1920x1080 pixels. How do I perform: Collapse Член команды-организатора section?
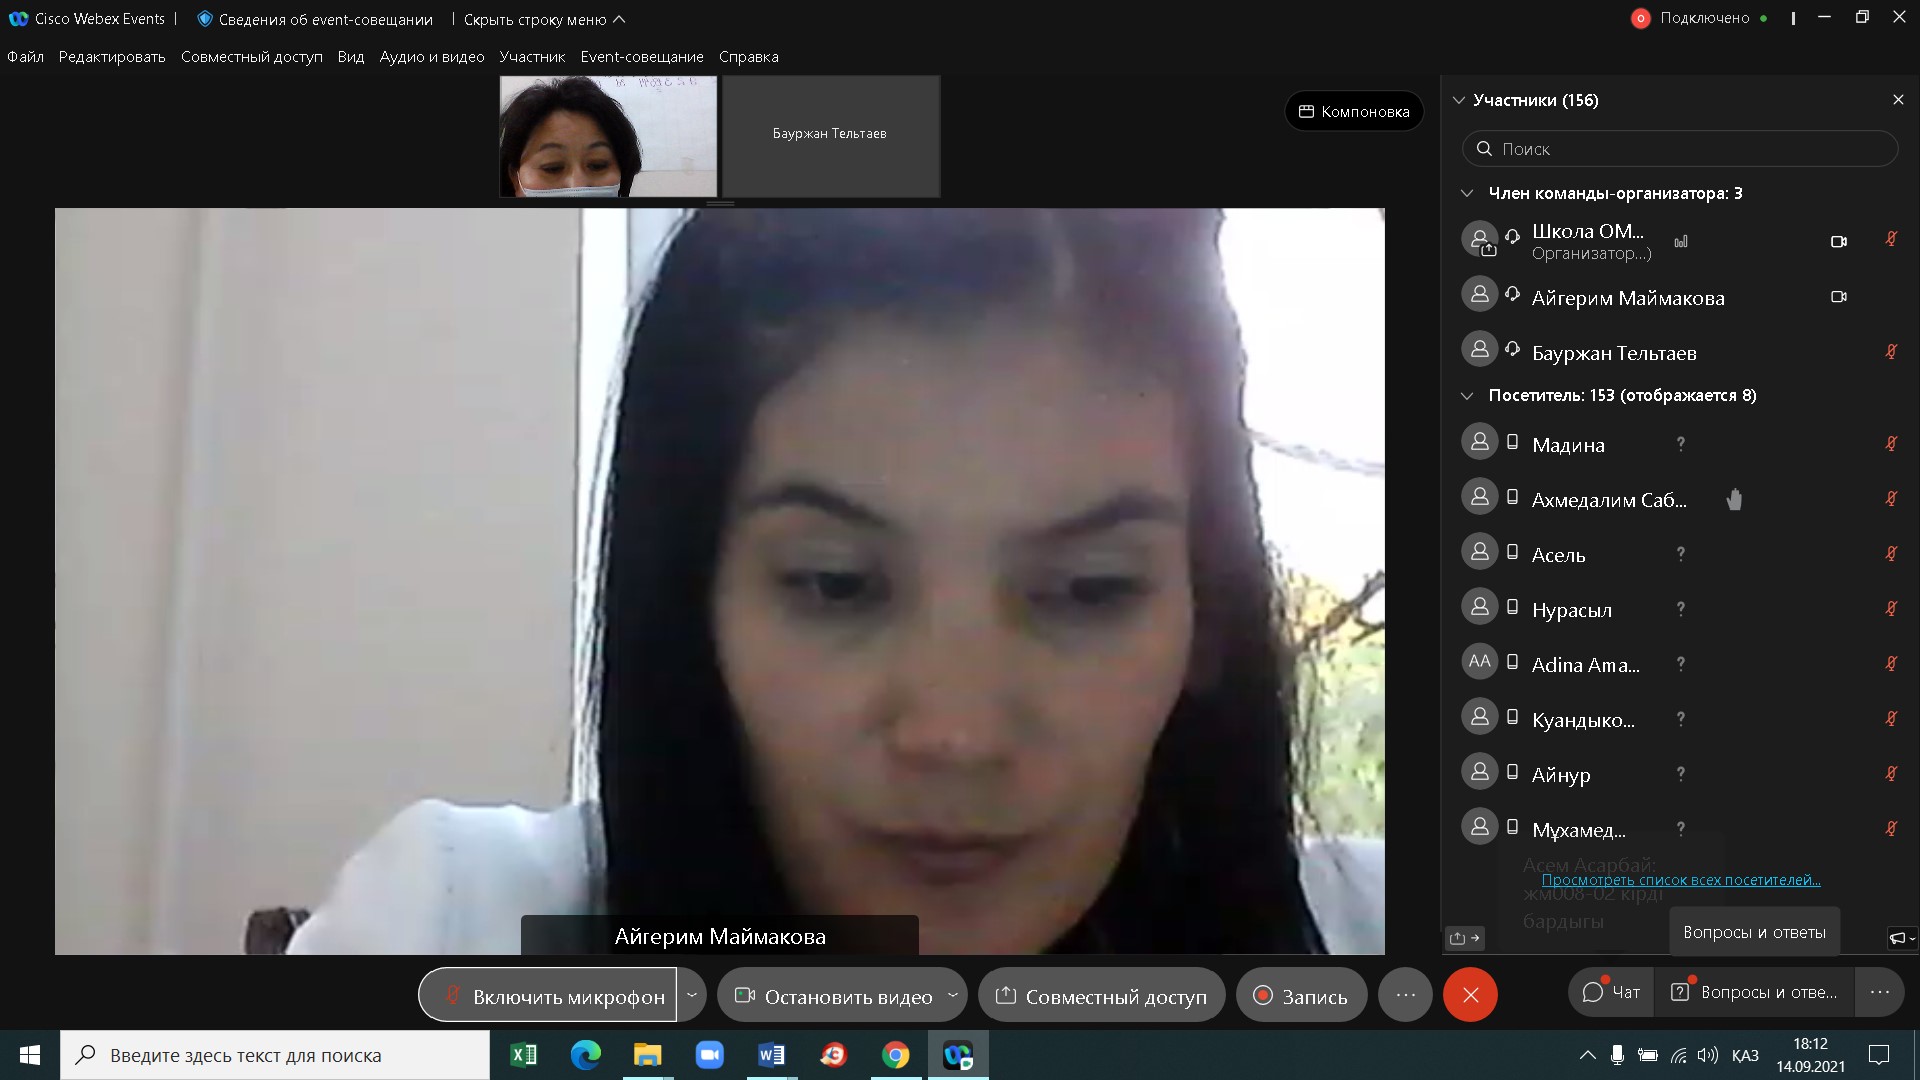click(x=1467, y=193)
